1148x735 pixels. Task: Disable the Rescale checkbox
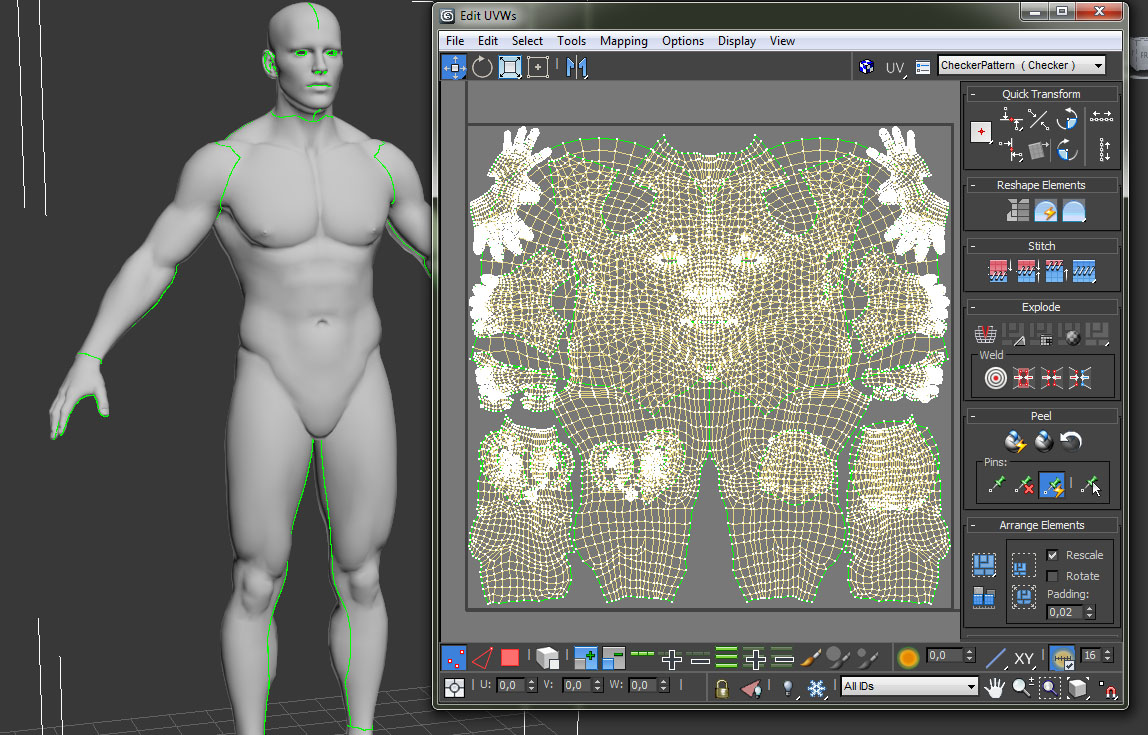click(x=1052, y=555)
